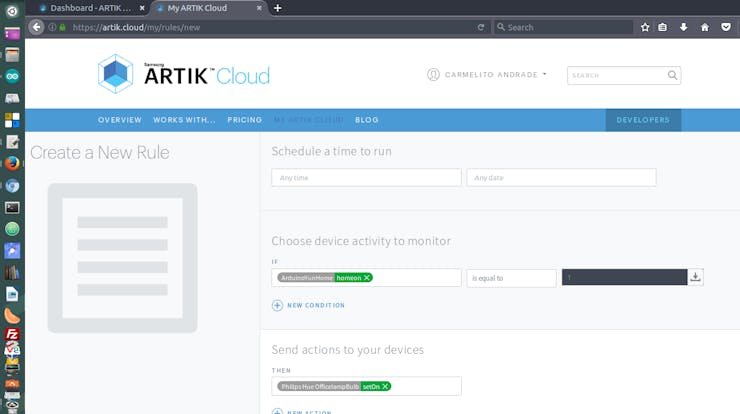Click the site info icon in address bar

pyautogui.click(x=52, y=27)
